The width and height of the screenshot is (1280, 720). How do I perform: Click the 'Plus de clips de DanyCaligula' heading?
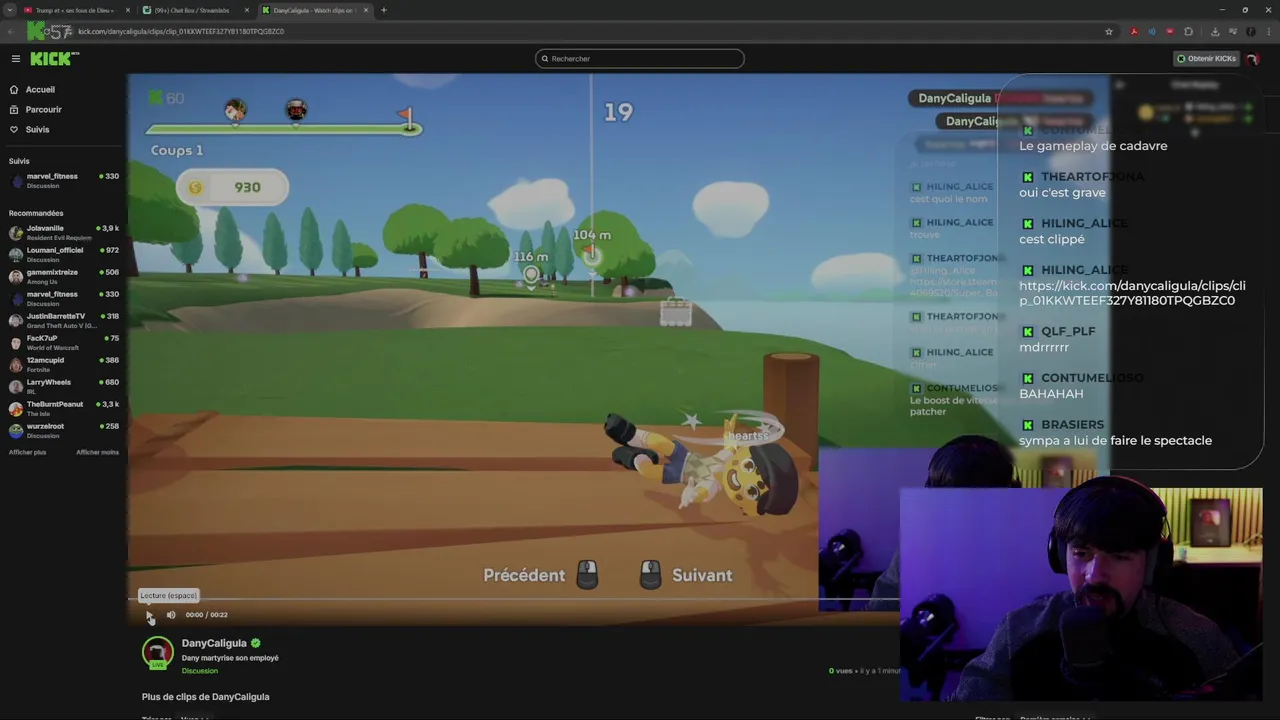(205, 697)
